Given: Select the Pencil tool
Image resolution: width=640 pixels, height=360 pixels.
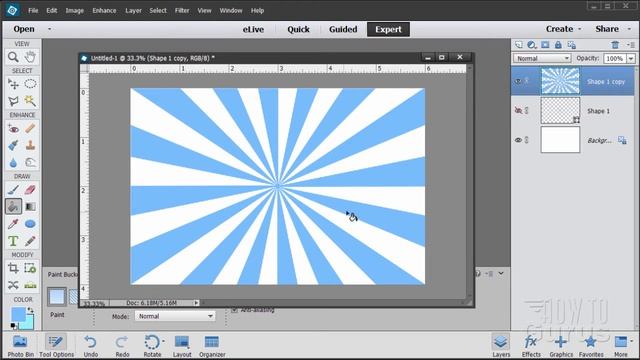Looking at the screenshot, I should coord(30,241).
